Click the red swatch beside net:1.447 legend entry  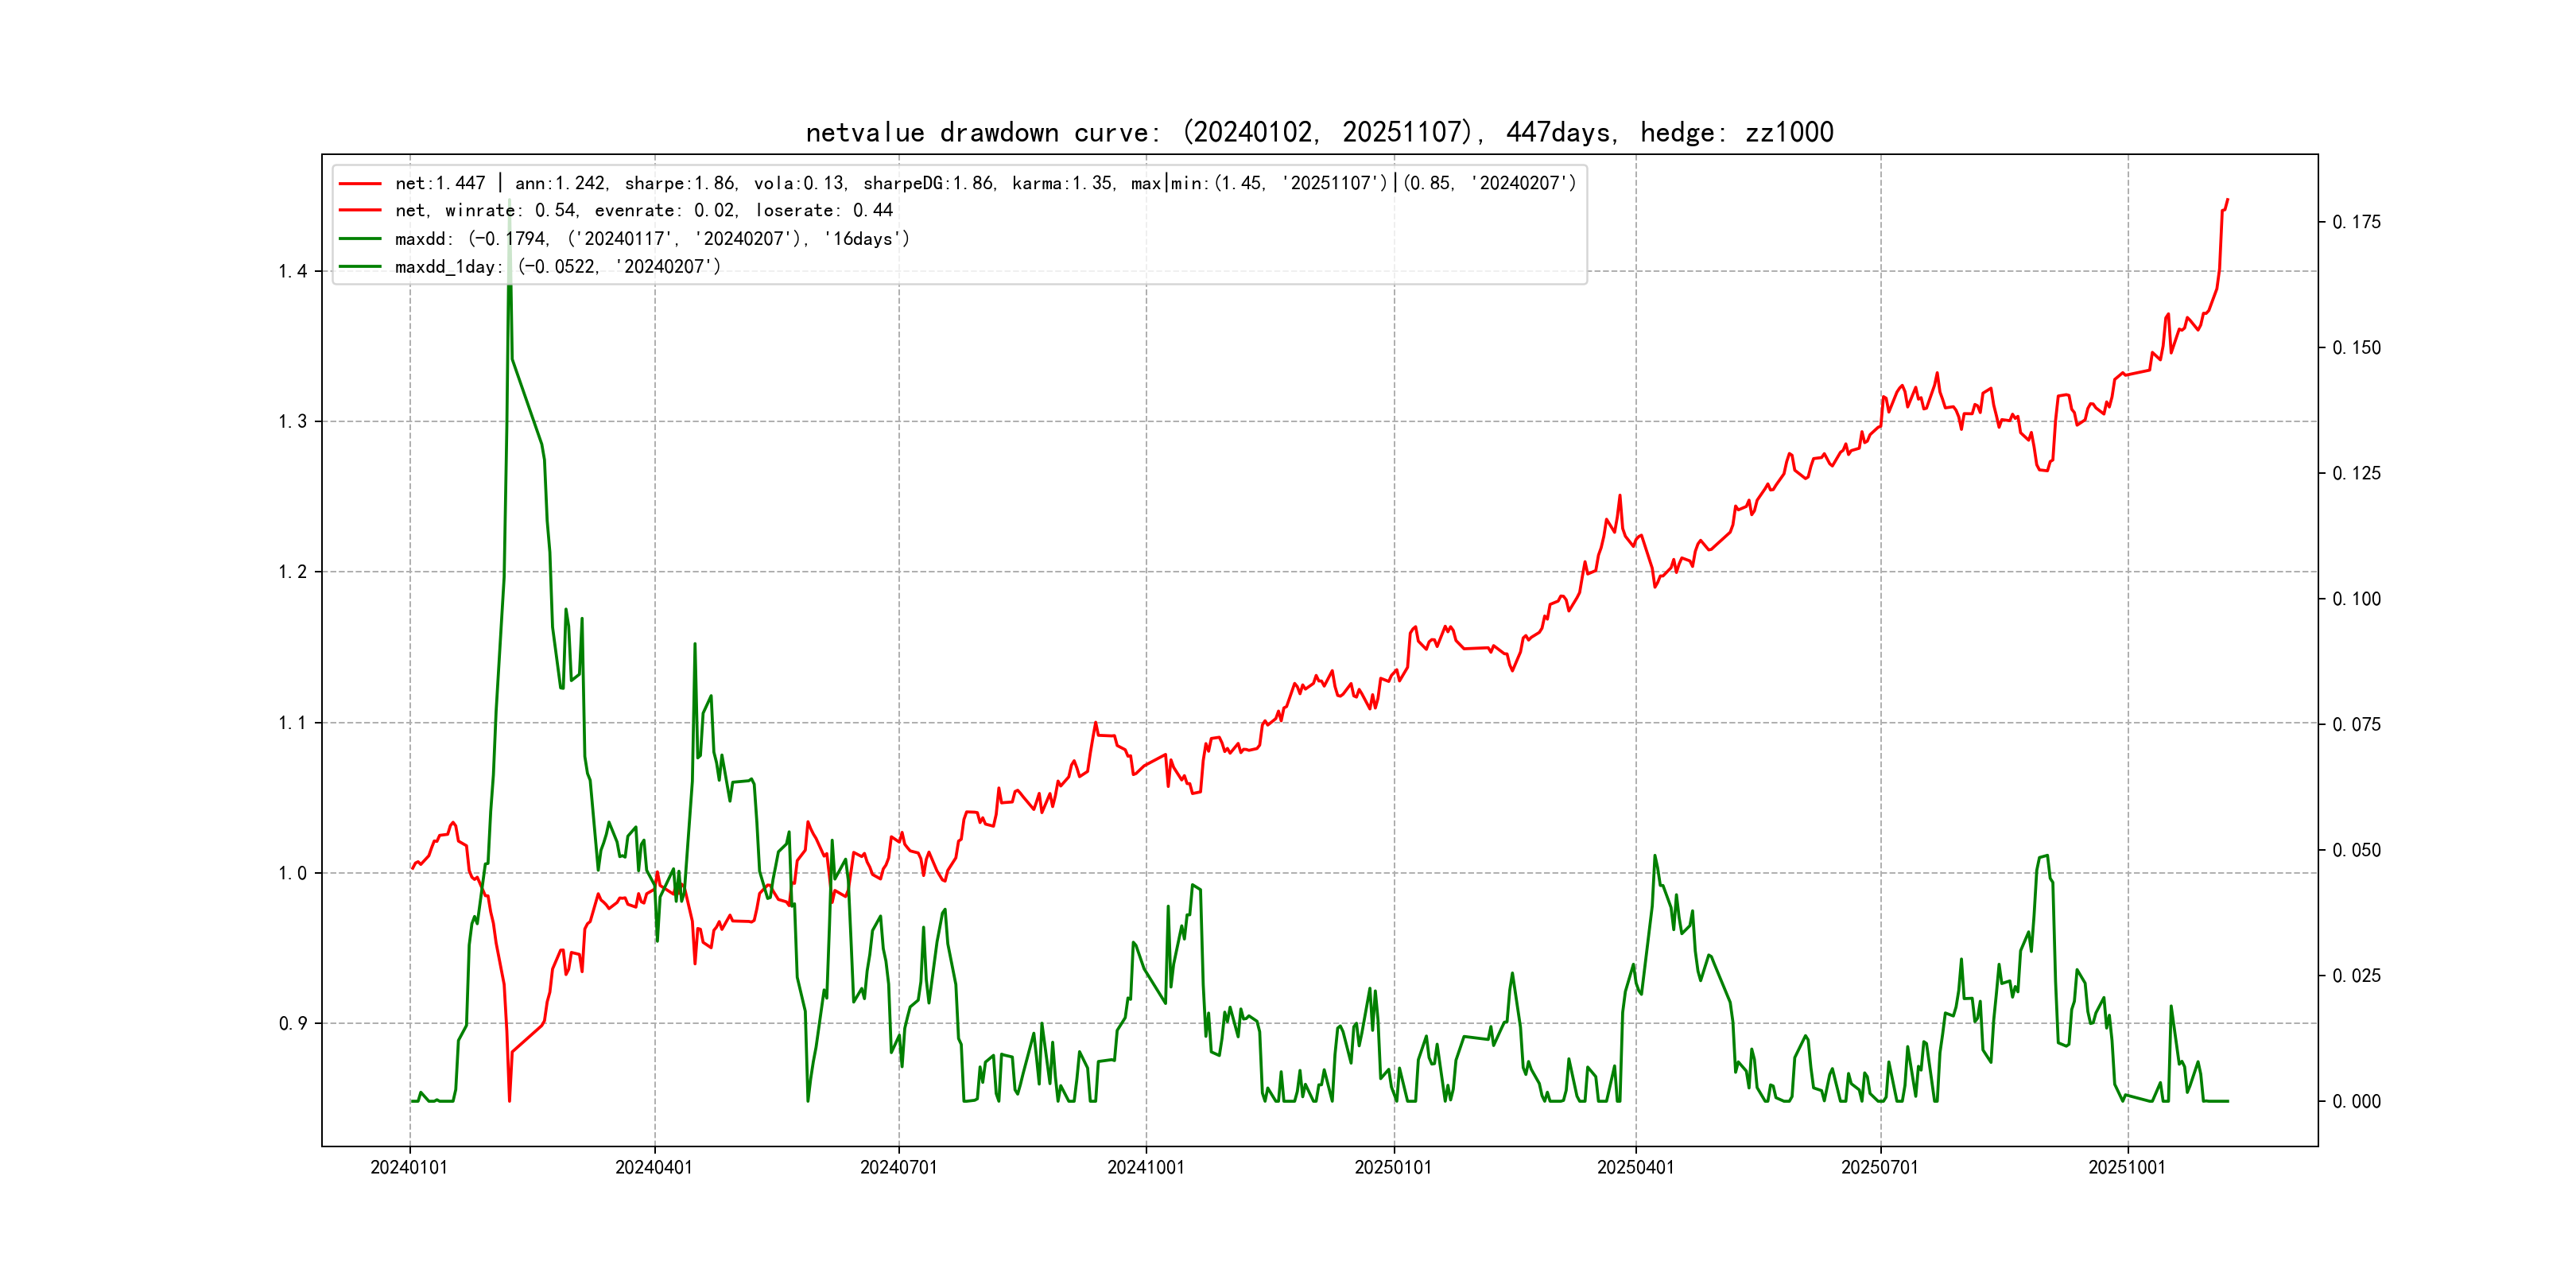pos(360,184)
